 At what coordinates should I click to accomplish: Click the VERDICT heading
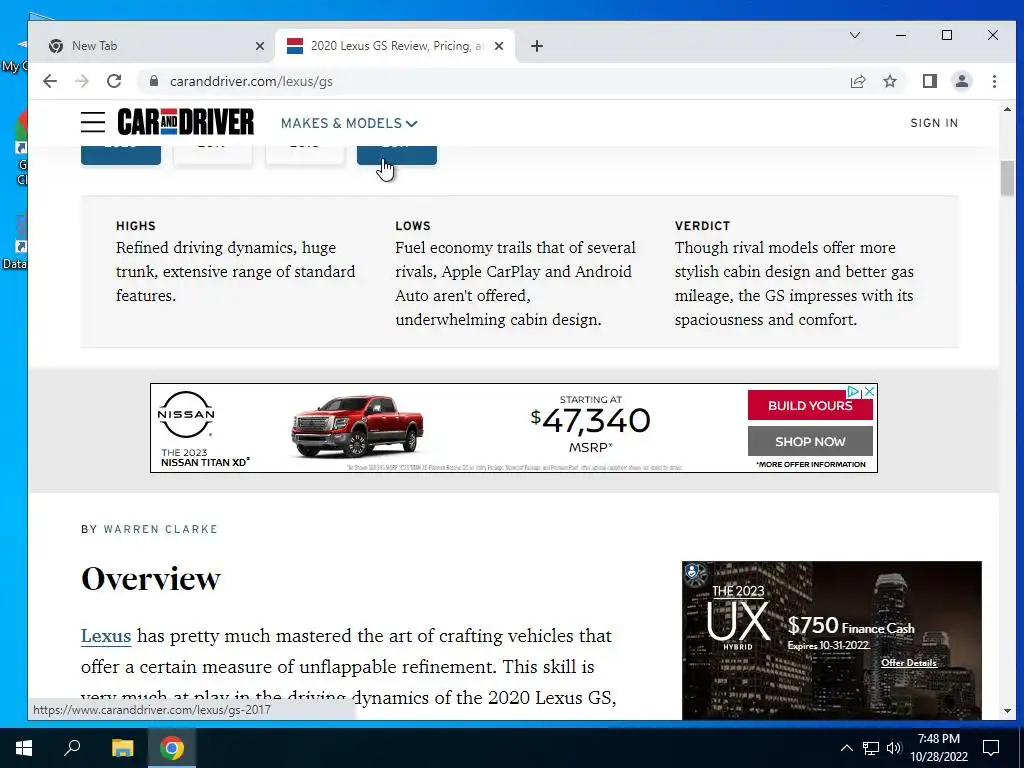click(702, 226)
